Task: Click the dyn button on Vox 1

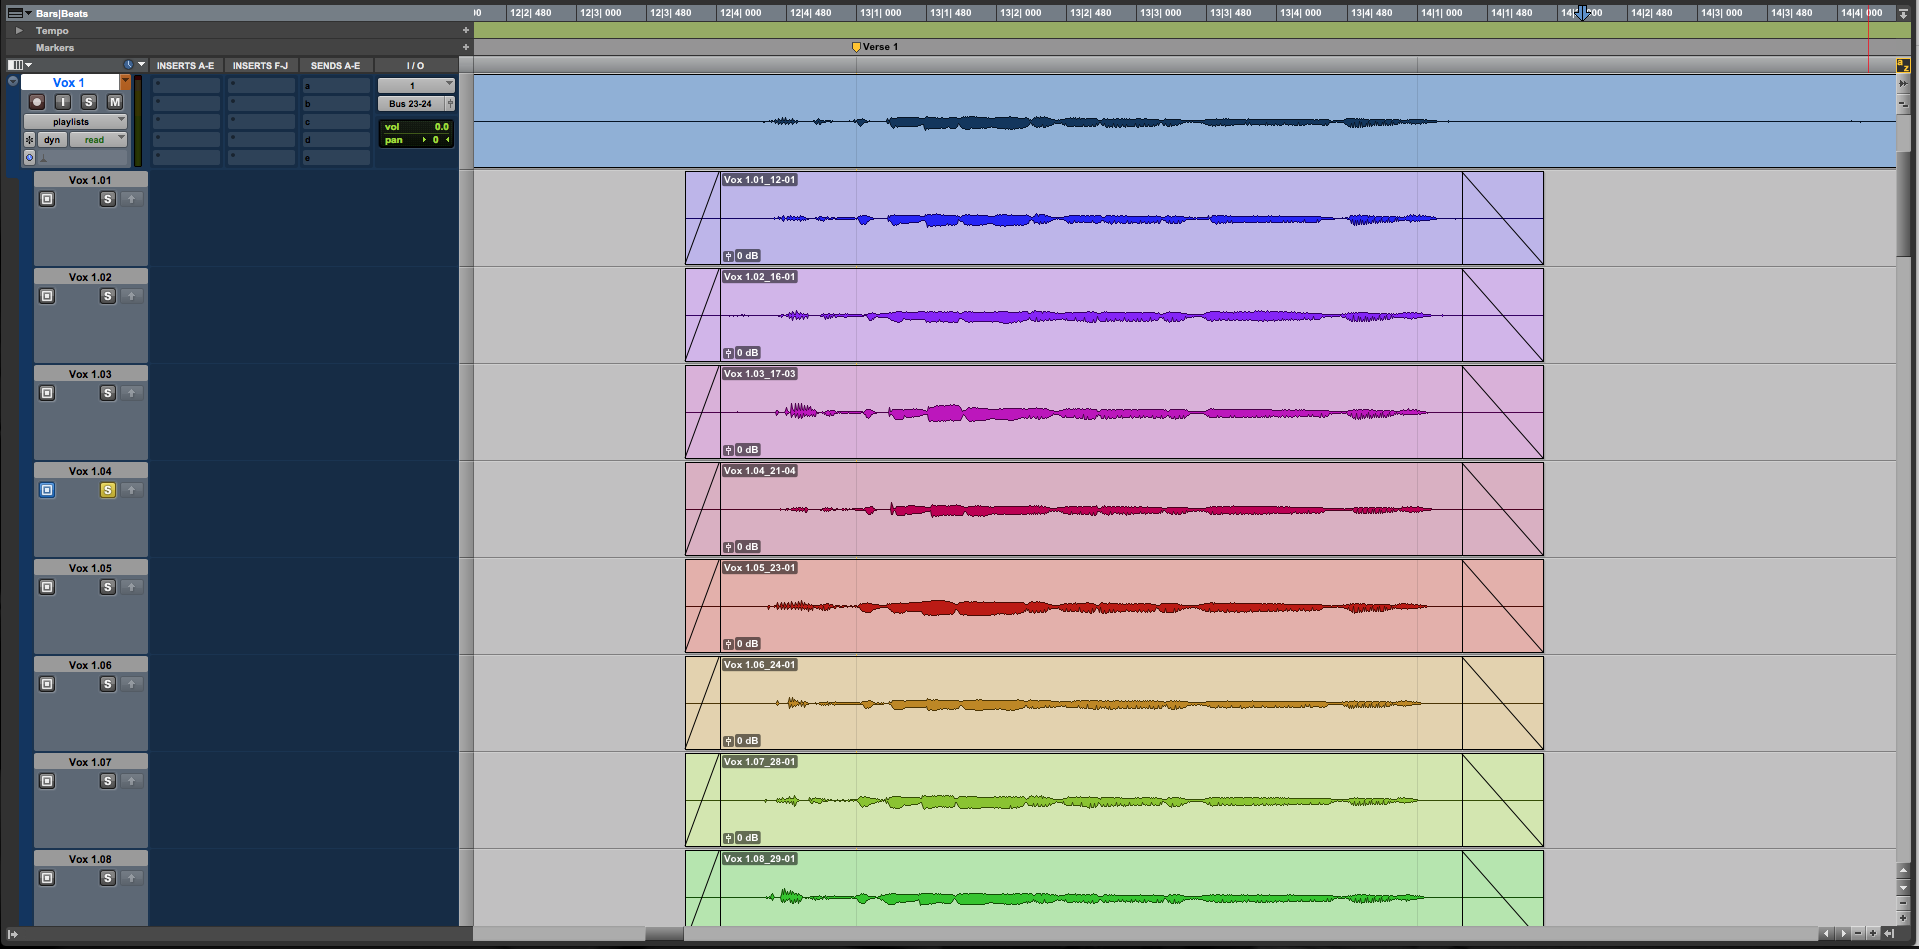Action: 52,140
